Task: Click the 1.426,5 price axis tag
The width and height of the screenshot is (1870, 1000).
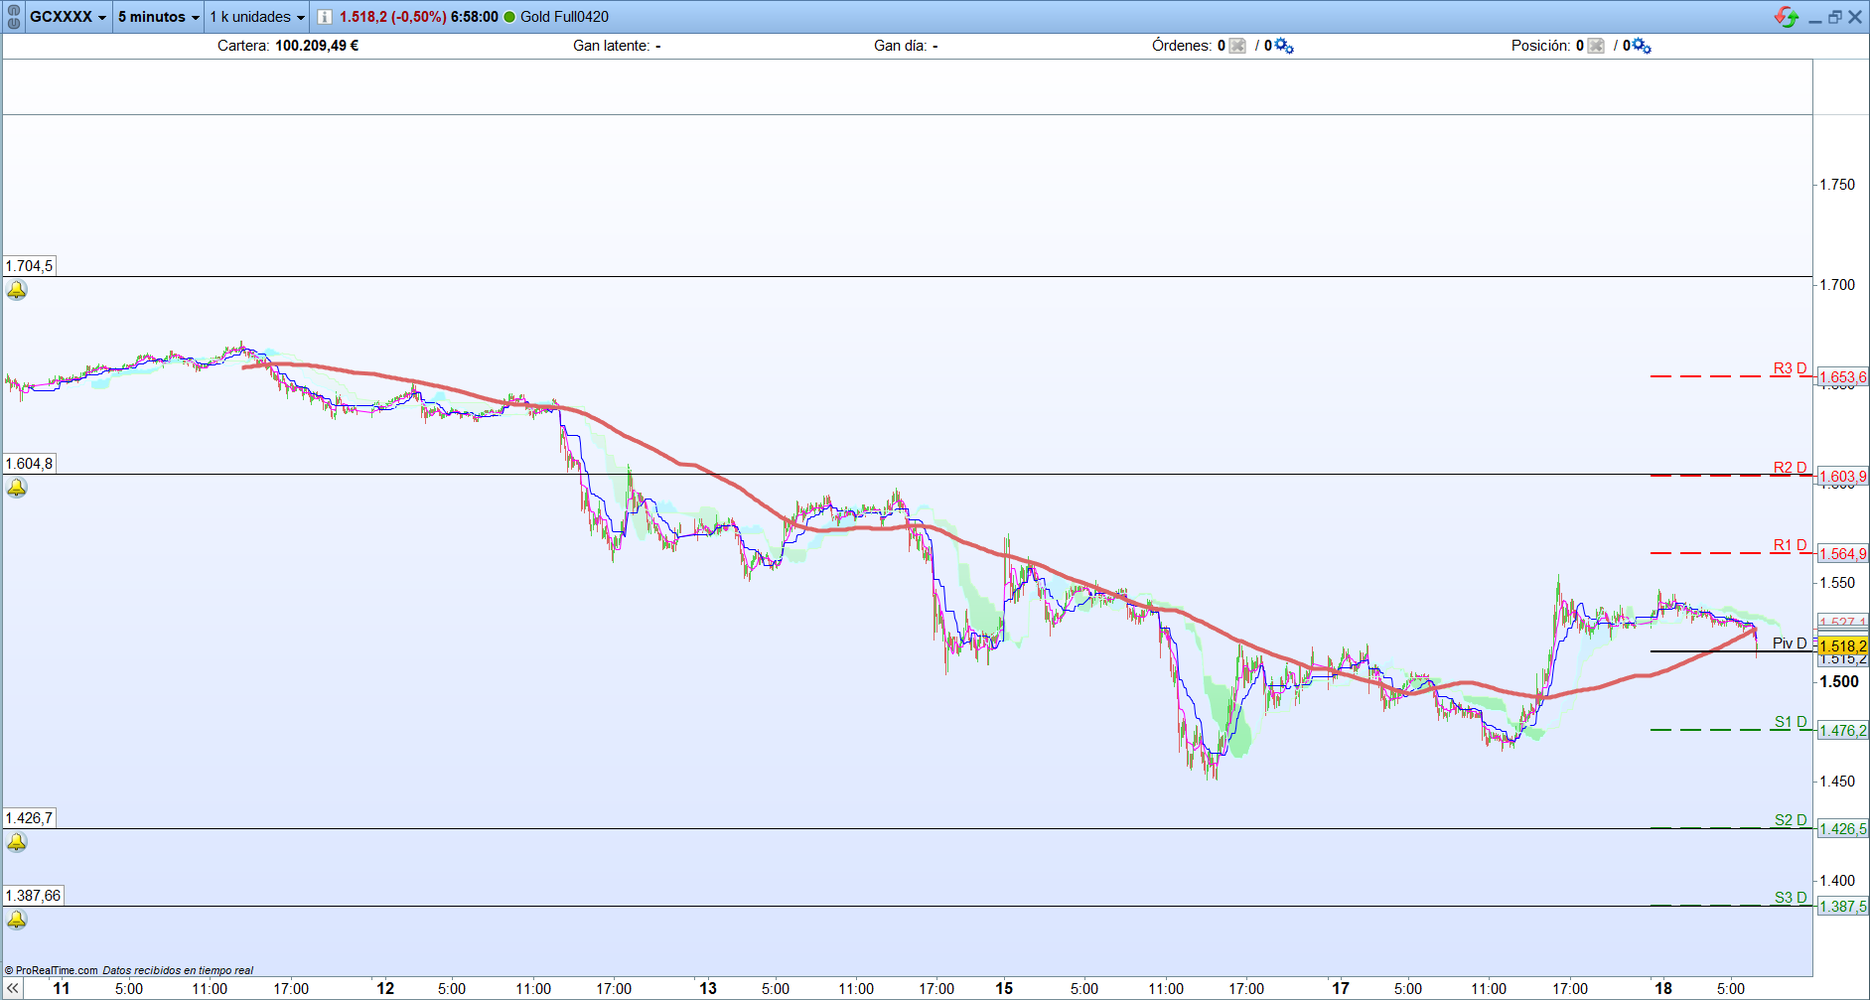Action: click(1843, 829)
